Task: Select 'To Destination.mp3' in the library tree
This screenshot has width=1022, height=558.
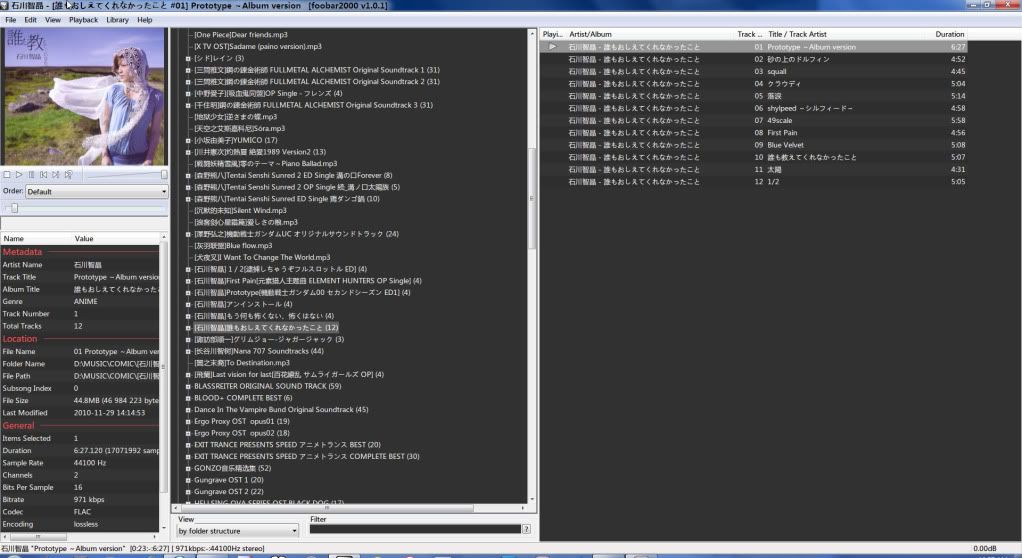Action: 242,363
